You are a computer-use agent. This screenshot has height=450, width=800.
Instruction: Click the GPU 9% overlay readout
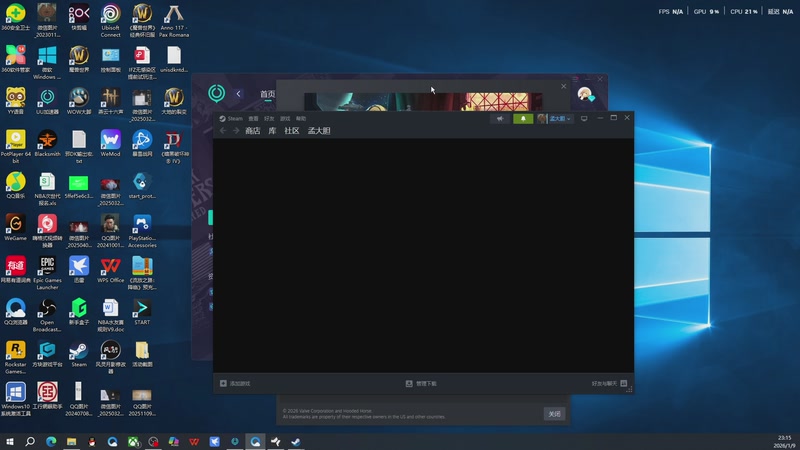point(706,11)
